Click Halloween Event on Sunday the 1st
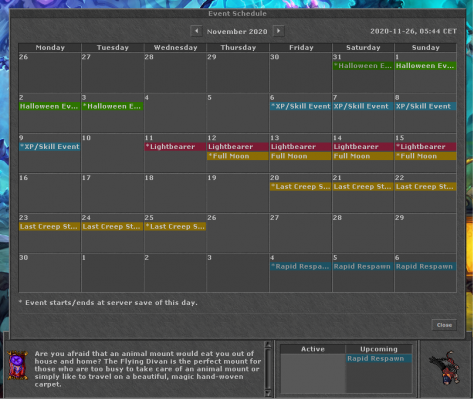The image size is (474, 400). [x=425, y=66]
